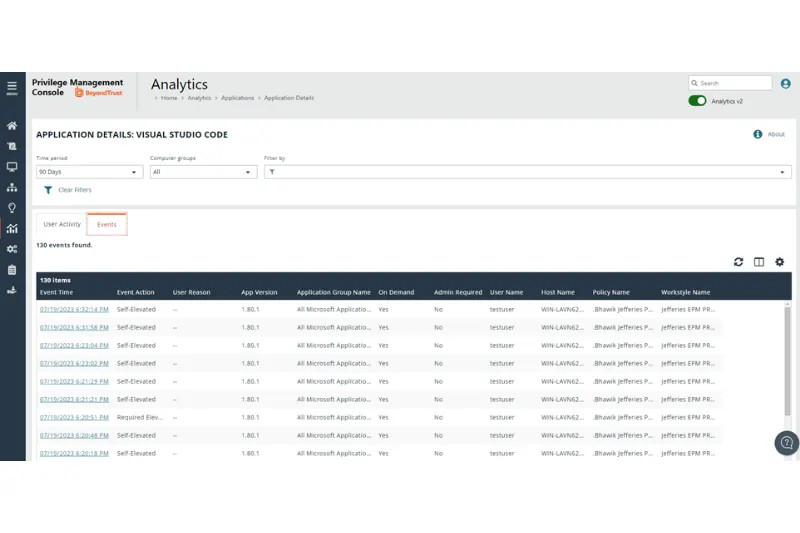Click the 'Required Elev...' event action cell

pos(140,417)
